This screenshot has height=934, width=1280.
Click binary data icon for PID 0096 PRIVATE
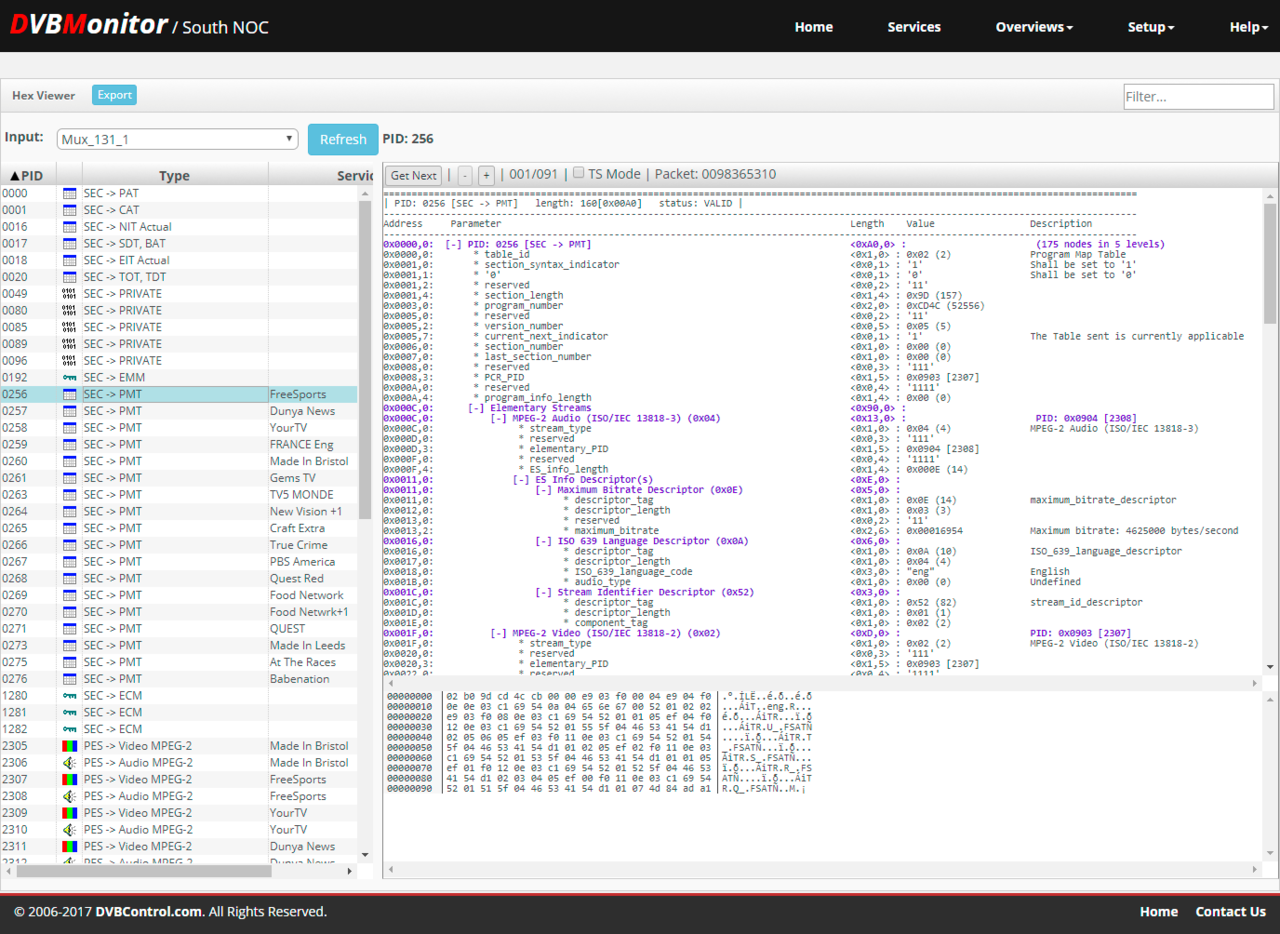pos(70,361)
